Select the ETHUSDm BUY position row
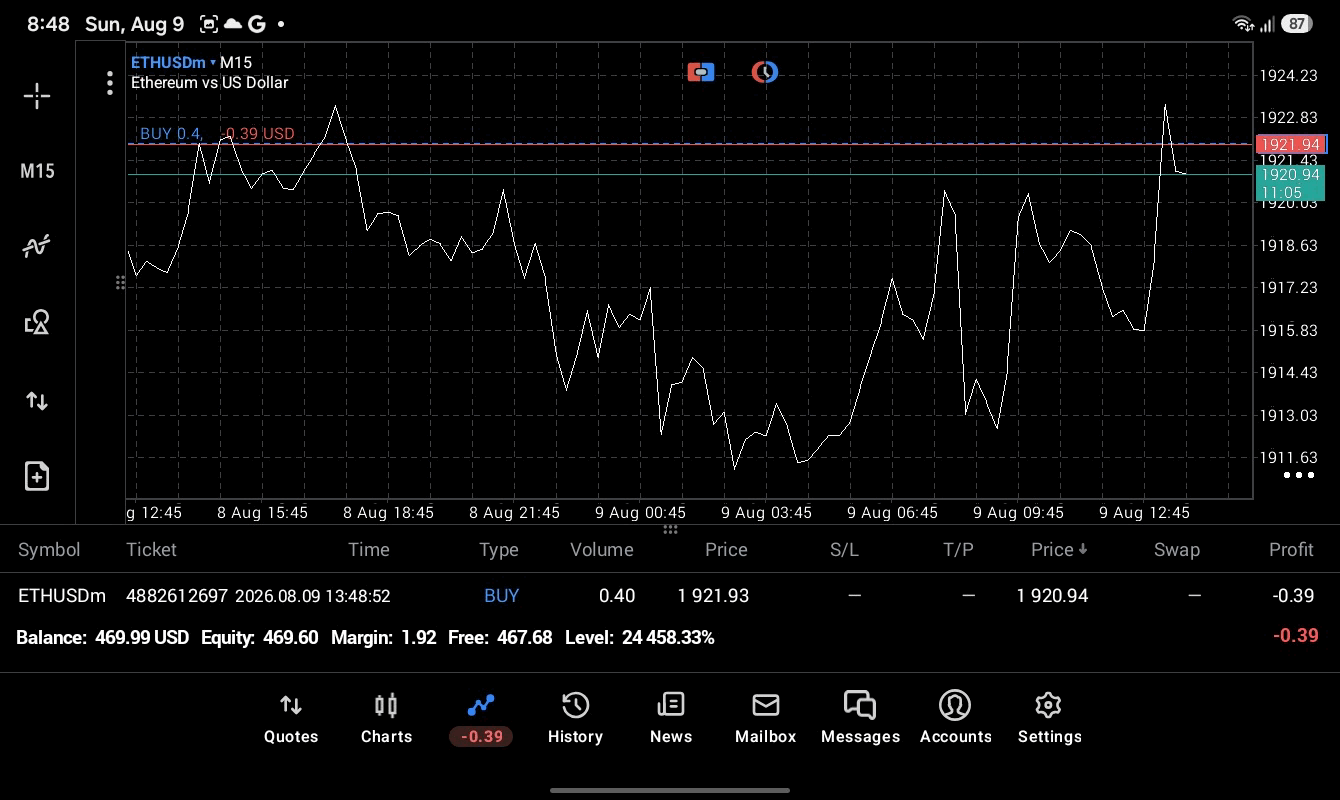This screenshot has height=800, width=1340. (670, 595)
